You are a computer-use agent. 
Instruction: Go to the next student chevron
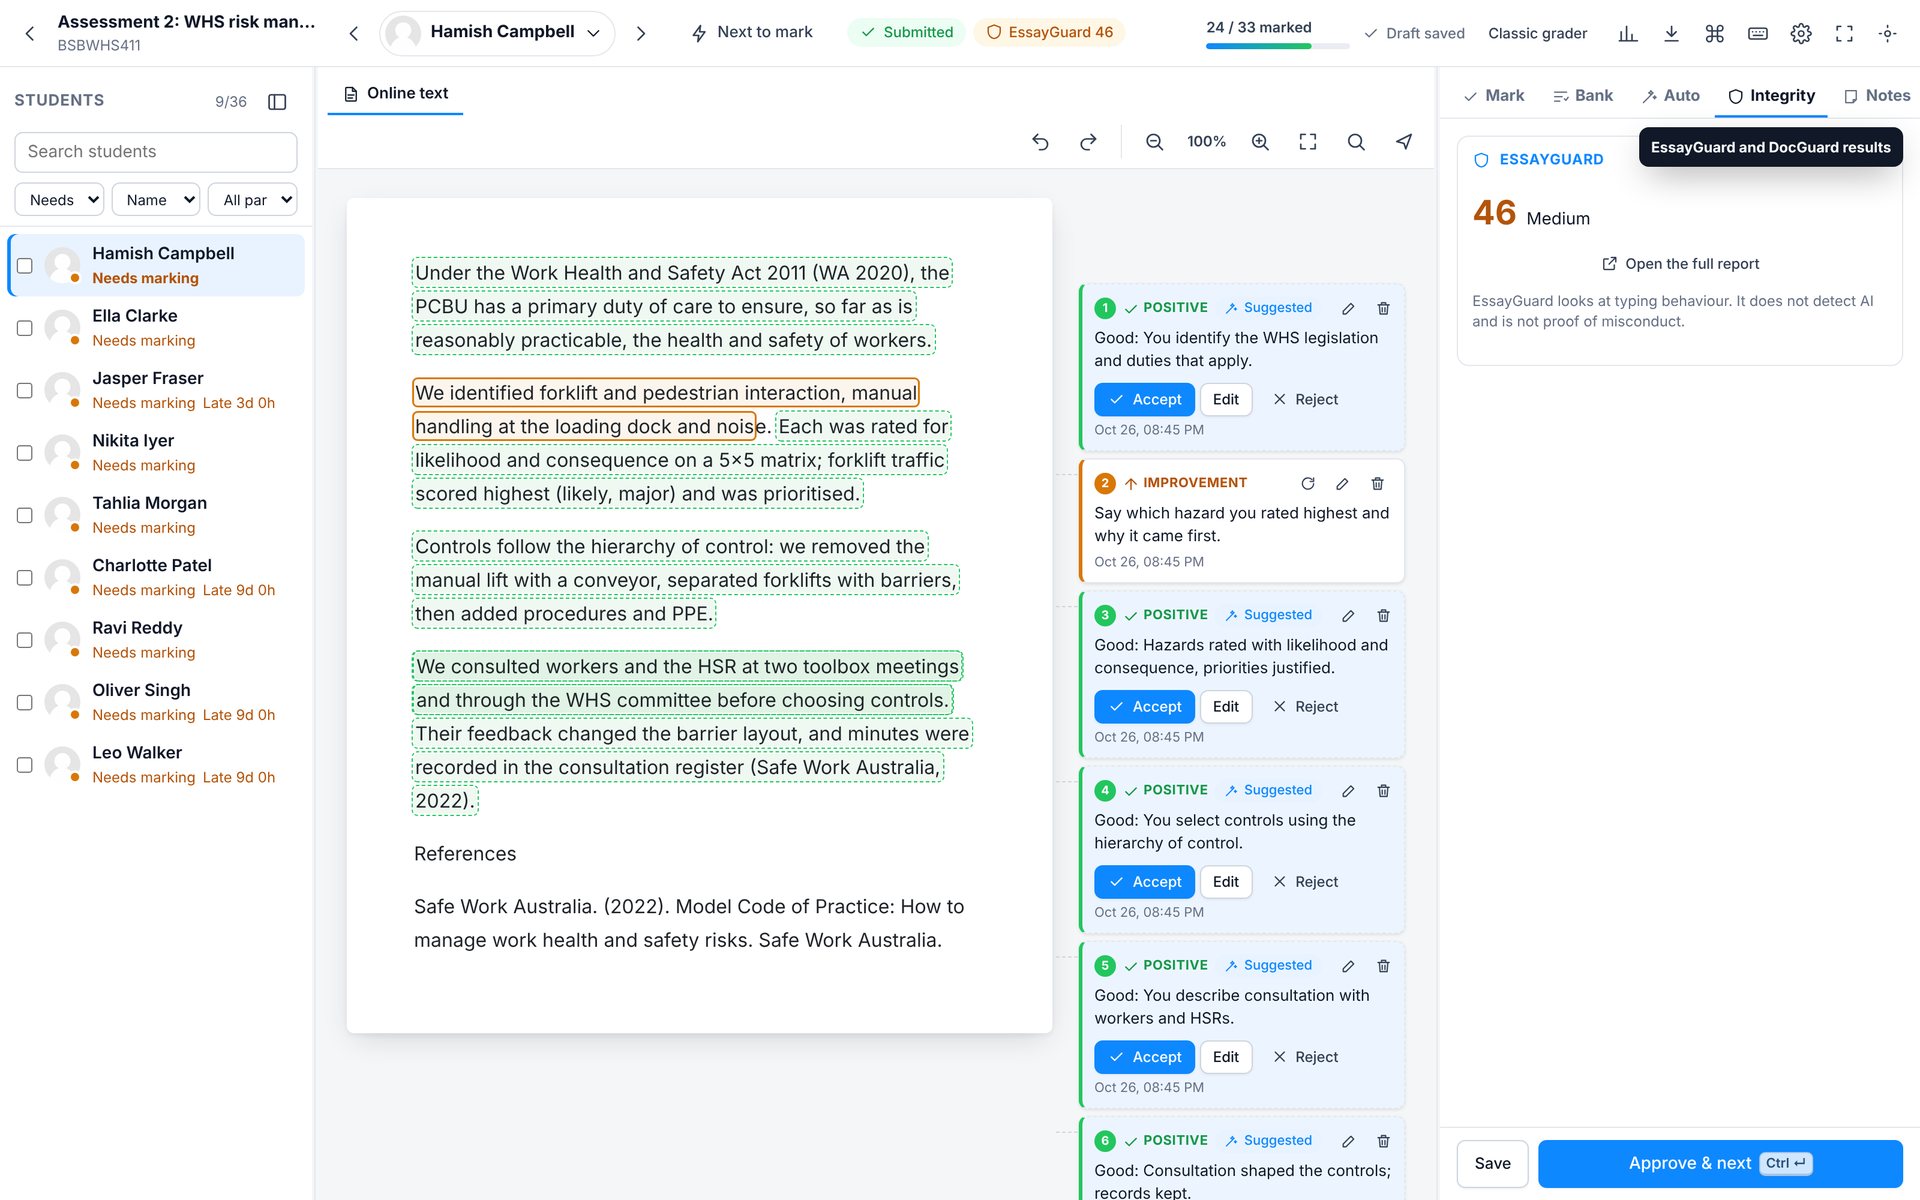coord(641,33)
